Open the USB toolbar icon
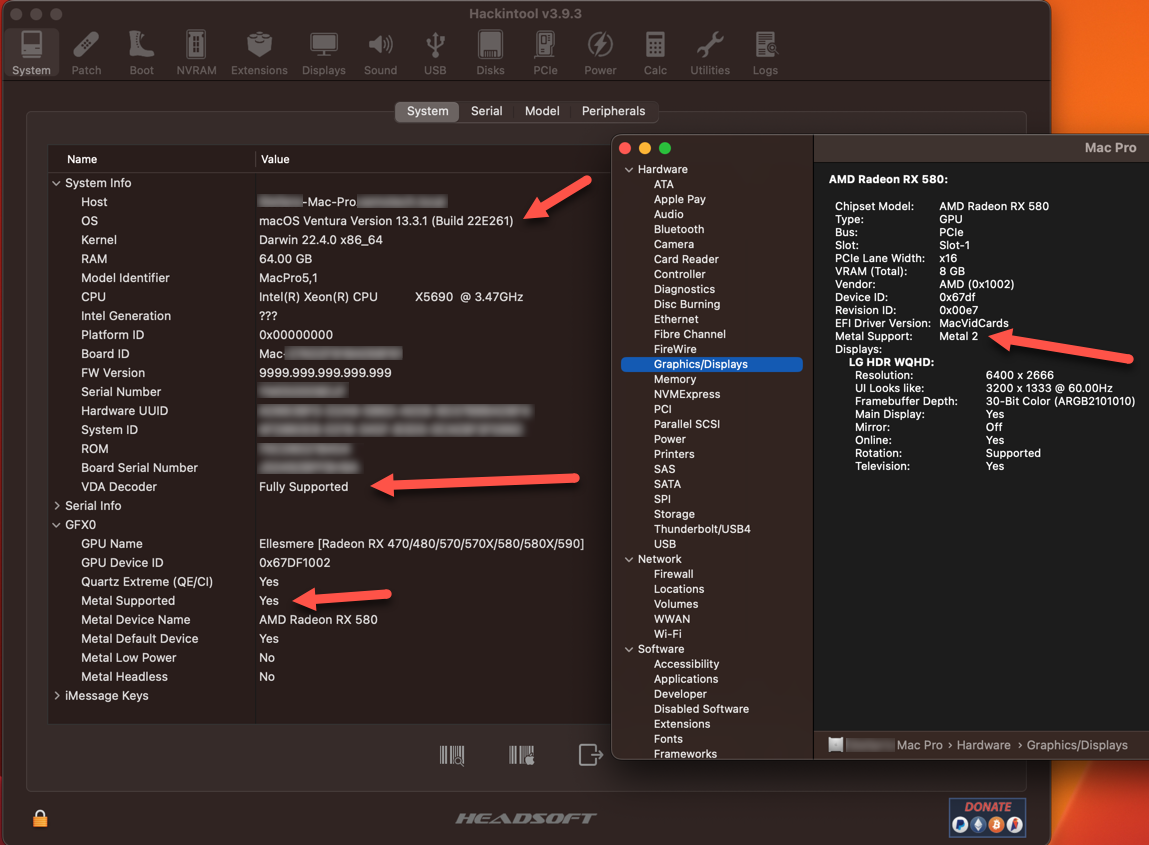This screenshot has height=845, width=1149. (435, 53)
